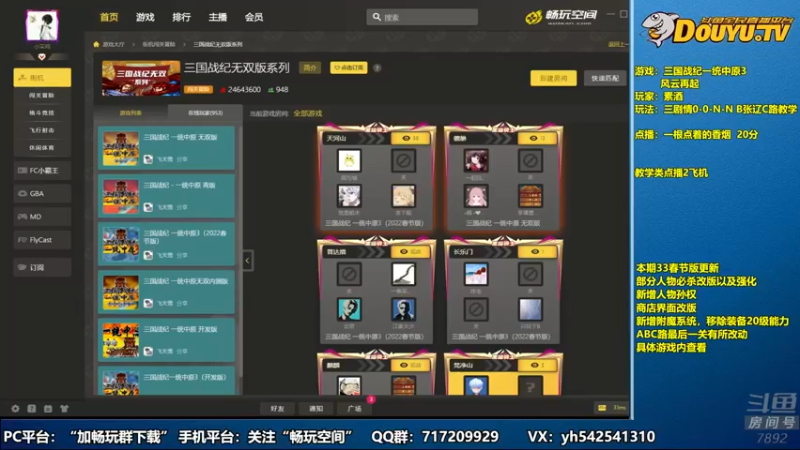Image resolution: width=800 pixels, height=450 pixels.
Task: Click the user avatar picture in the sidebar
Action: click(42, 26)
